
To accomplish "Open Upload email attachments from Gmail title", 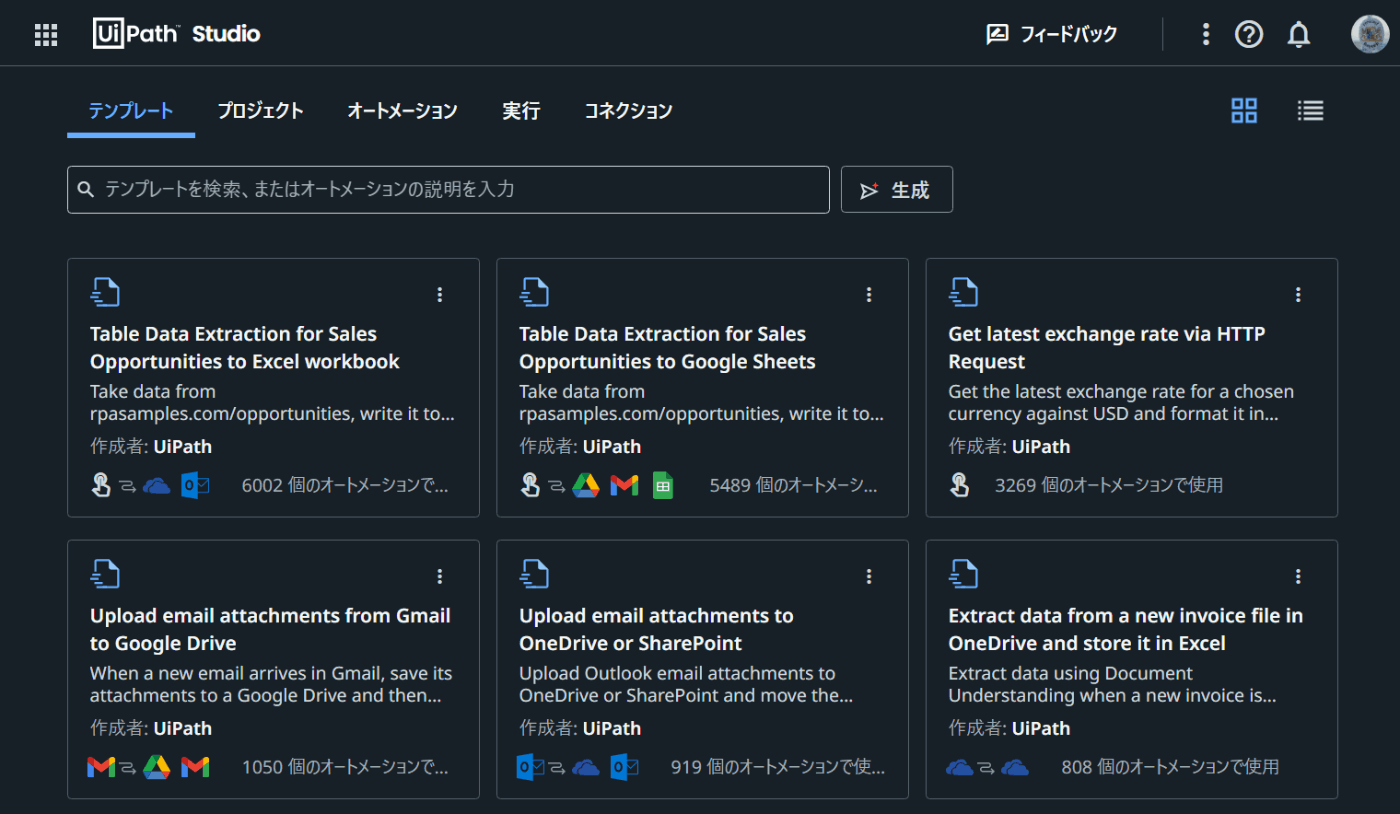I will pyautogui.click(x=270, y=630).
